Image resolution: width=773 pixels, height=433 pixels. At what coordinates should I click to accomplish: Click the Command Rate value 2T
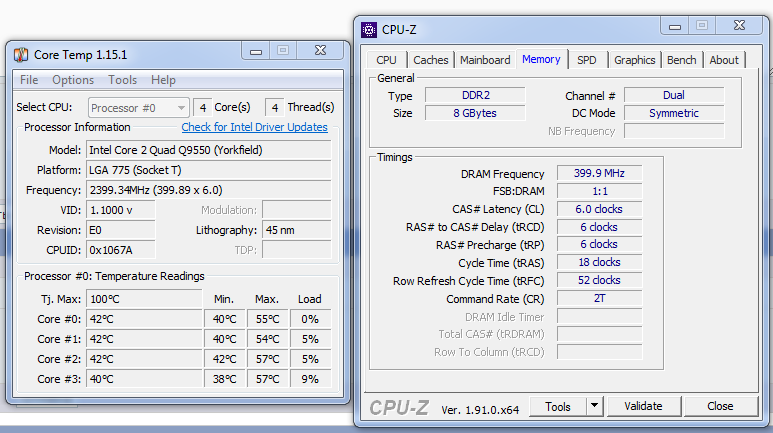pyautogui.click(x=599, y=298)
